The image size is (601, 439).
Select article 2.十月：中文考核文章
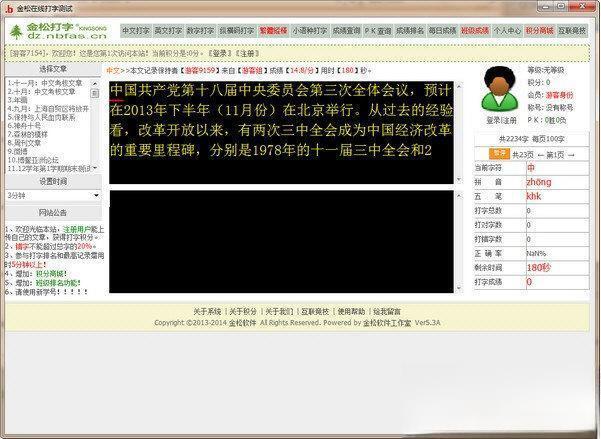point(41,92)
